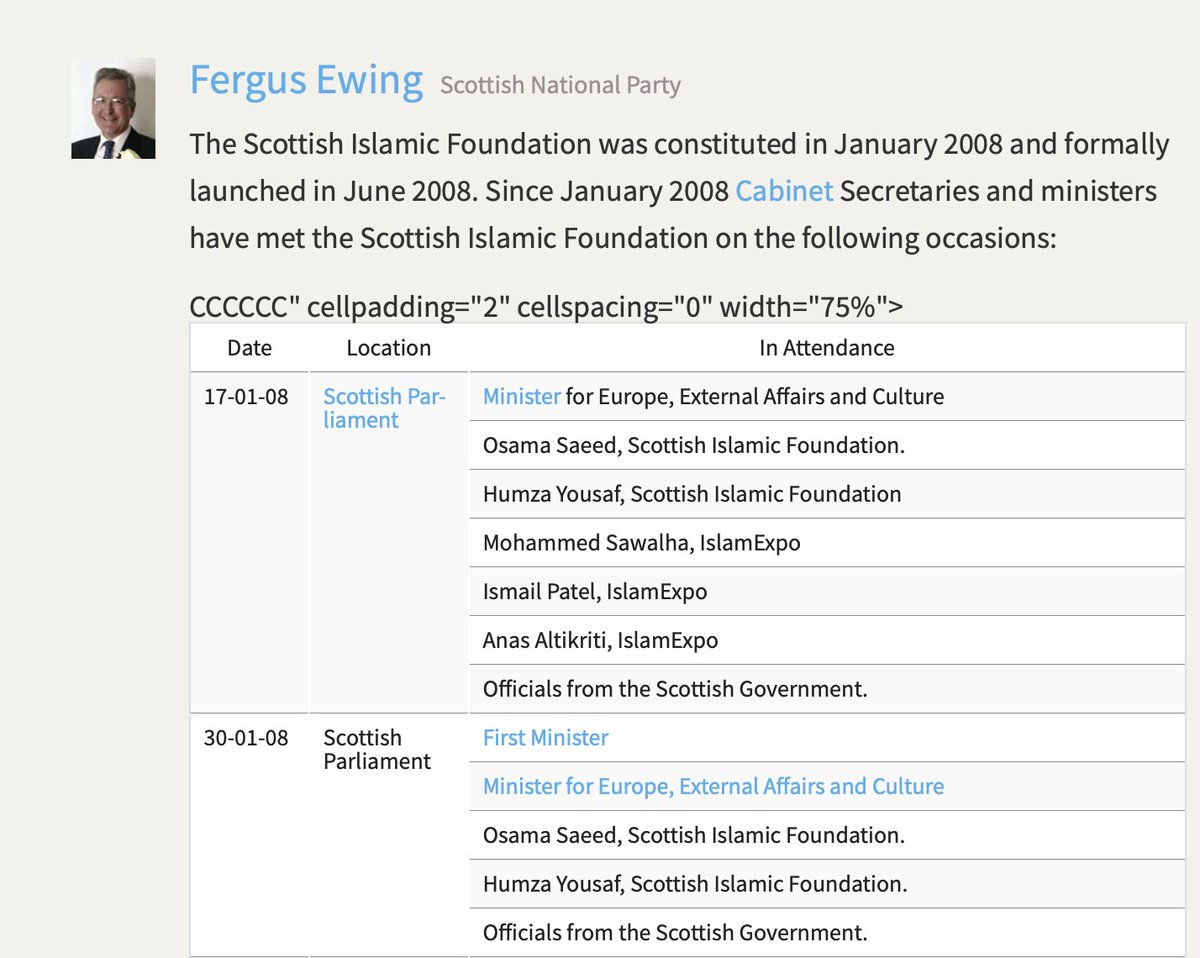The height and width of the screenshot is (958, 1200).
Task: Click the Anas Altikriti, IslamExpo row
Action: click(x=826, y=640)
